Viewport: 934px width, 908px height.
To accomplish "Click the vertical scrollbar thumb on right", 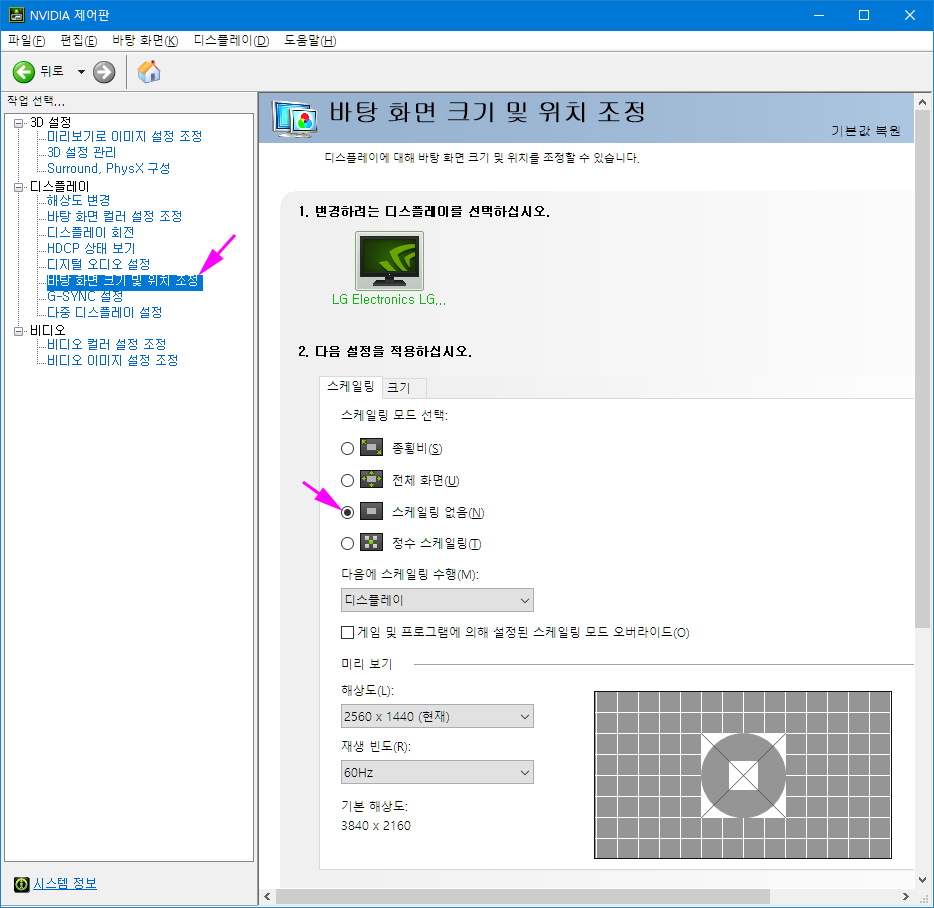I will pos(922,369).
